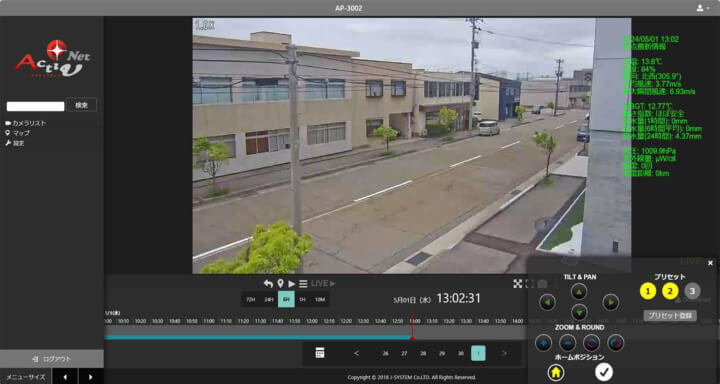Click in the search input field
The image size is (720, 384).
pyautogui.click(x=35, y=107)
